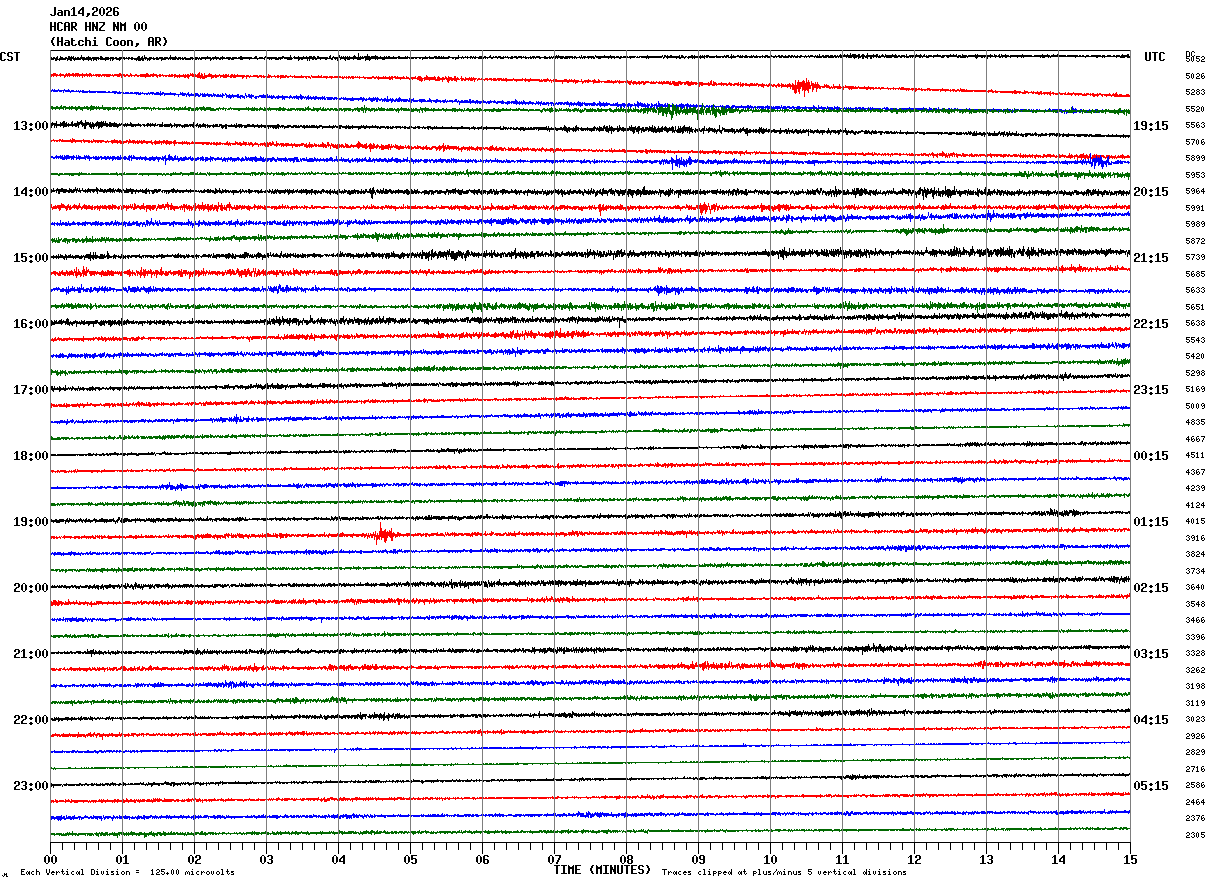The width and height of the screenshot is (1210, 886).
Task: Click 'Each Vertical Division = 125.00 microvolts' note
Action: pyautogui.click(x=128, y=873)
